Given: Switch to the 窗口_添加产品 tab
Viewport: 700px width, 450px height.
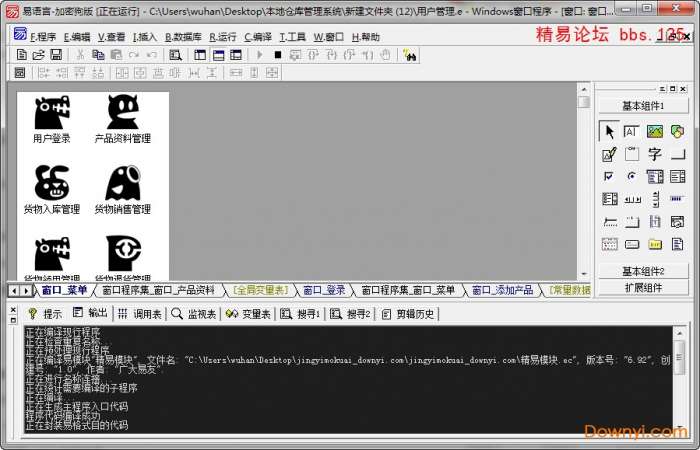Looking at the screenshot, I should pos(502,291).
